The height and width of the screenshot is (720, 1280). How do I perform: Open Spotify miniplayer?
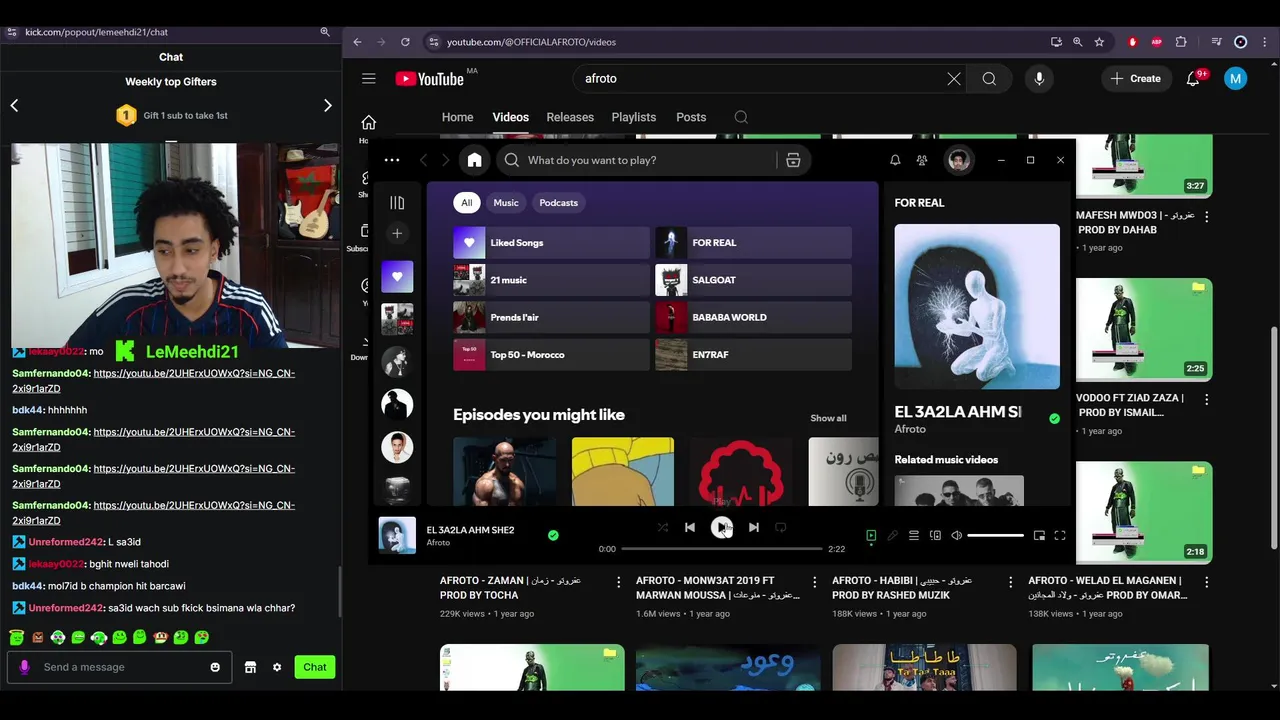click(x=1039, y=536)
